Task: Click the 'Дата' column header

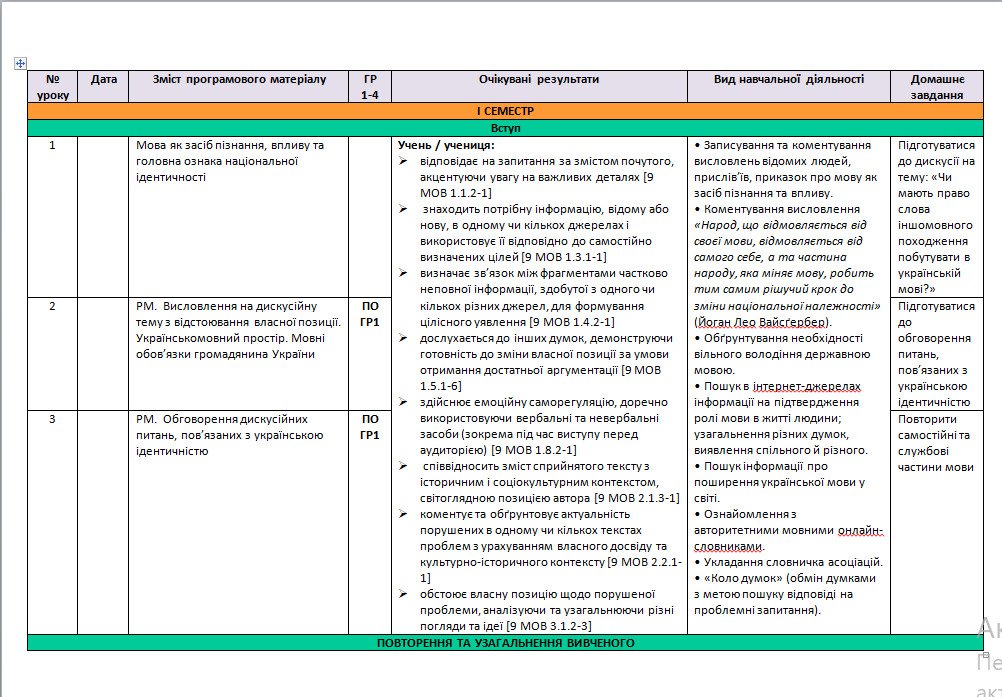Action: click(x=104, y=87)
